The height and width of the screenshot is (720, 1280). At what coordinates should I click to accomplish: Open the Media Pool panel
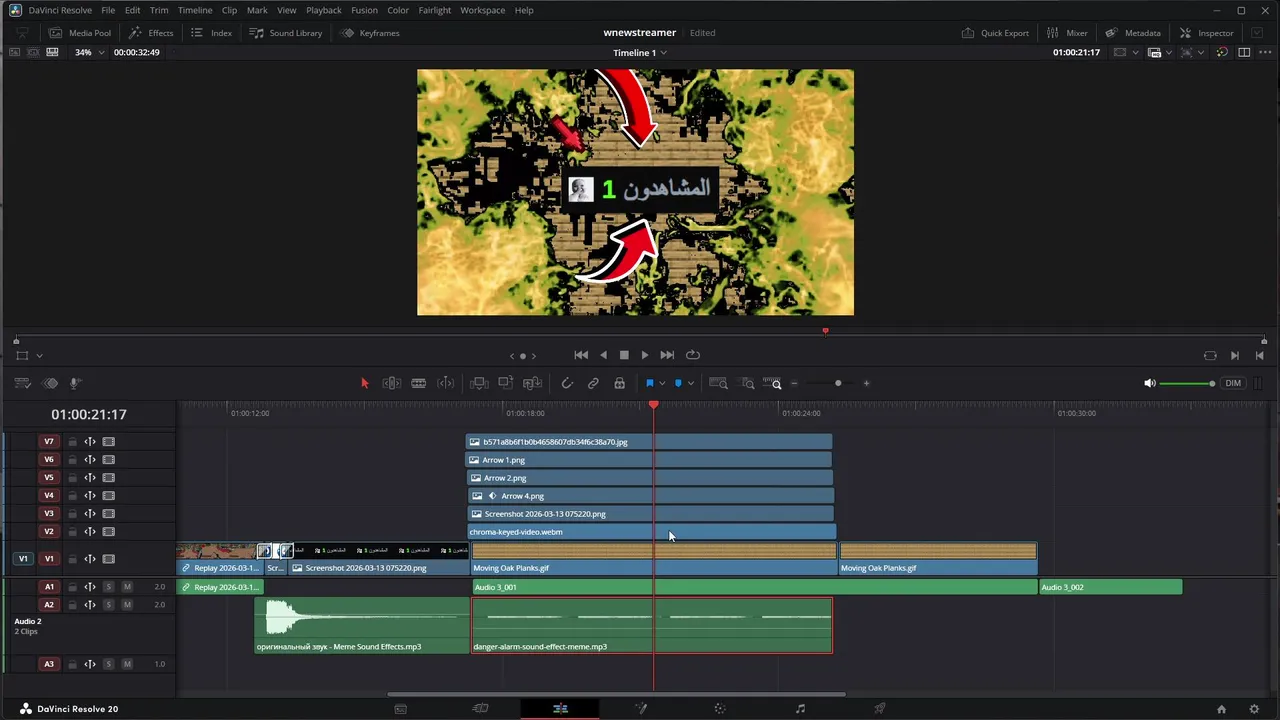coord(81,33)
